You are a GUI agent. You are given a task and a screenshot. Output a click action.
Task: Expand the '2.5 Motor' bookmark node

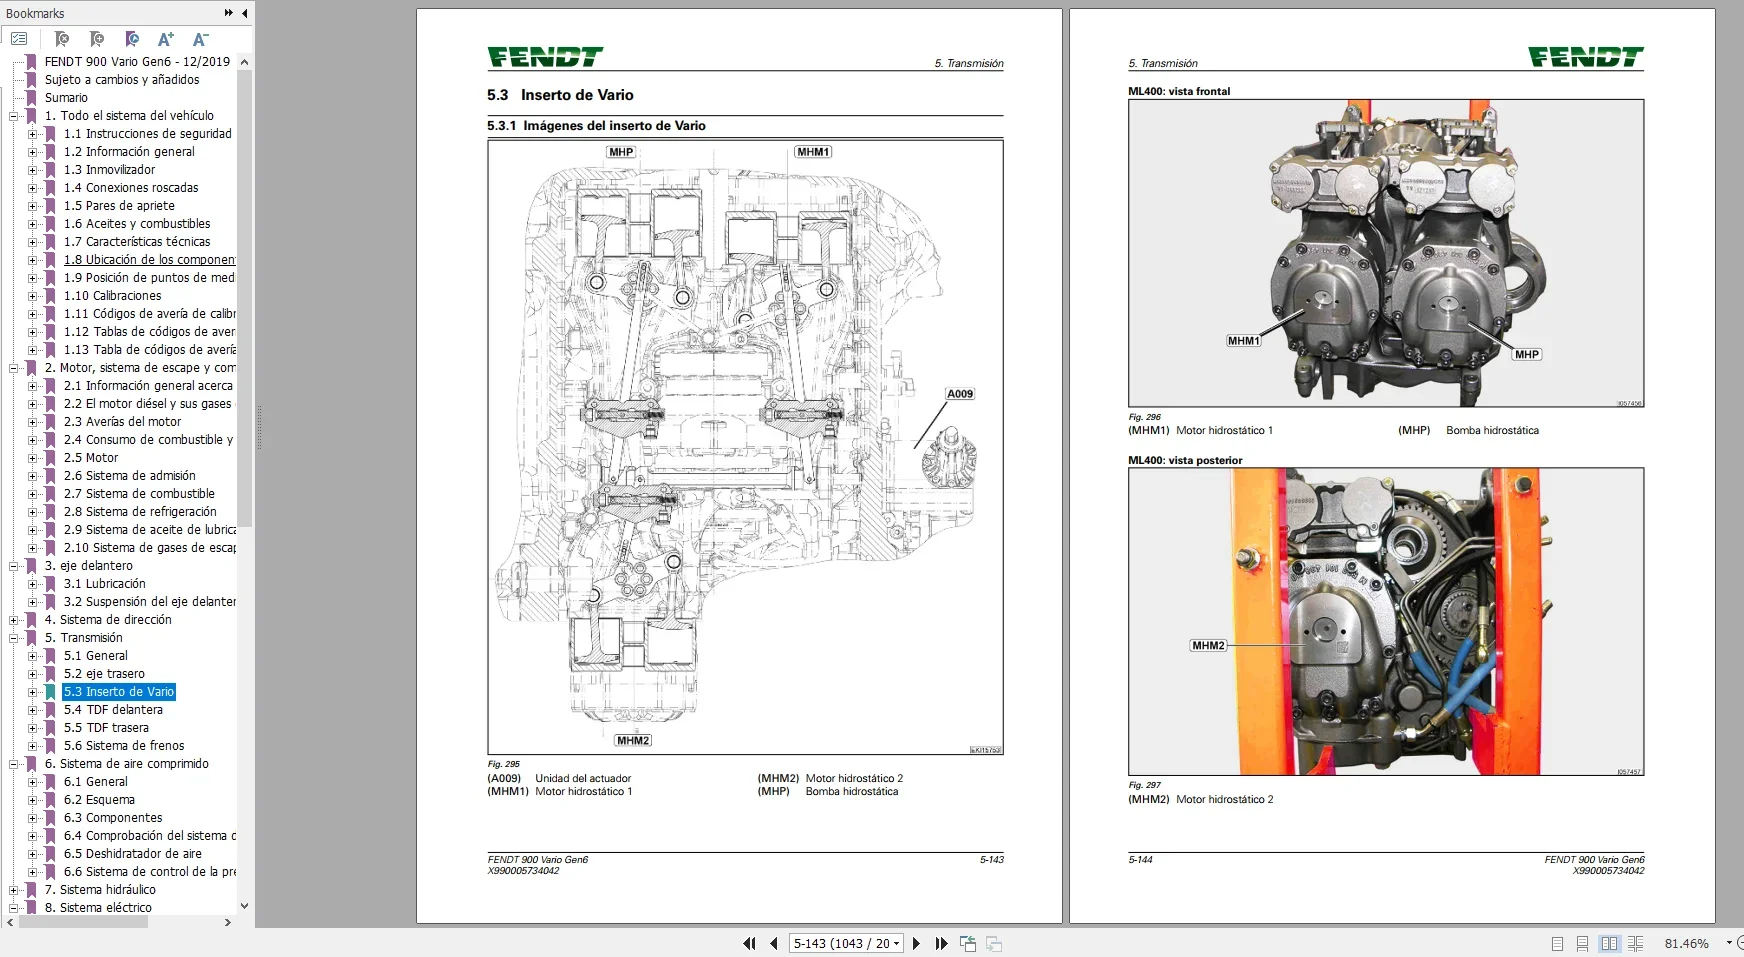coord(33,458)
